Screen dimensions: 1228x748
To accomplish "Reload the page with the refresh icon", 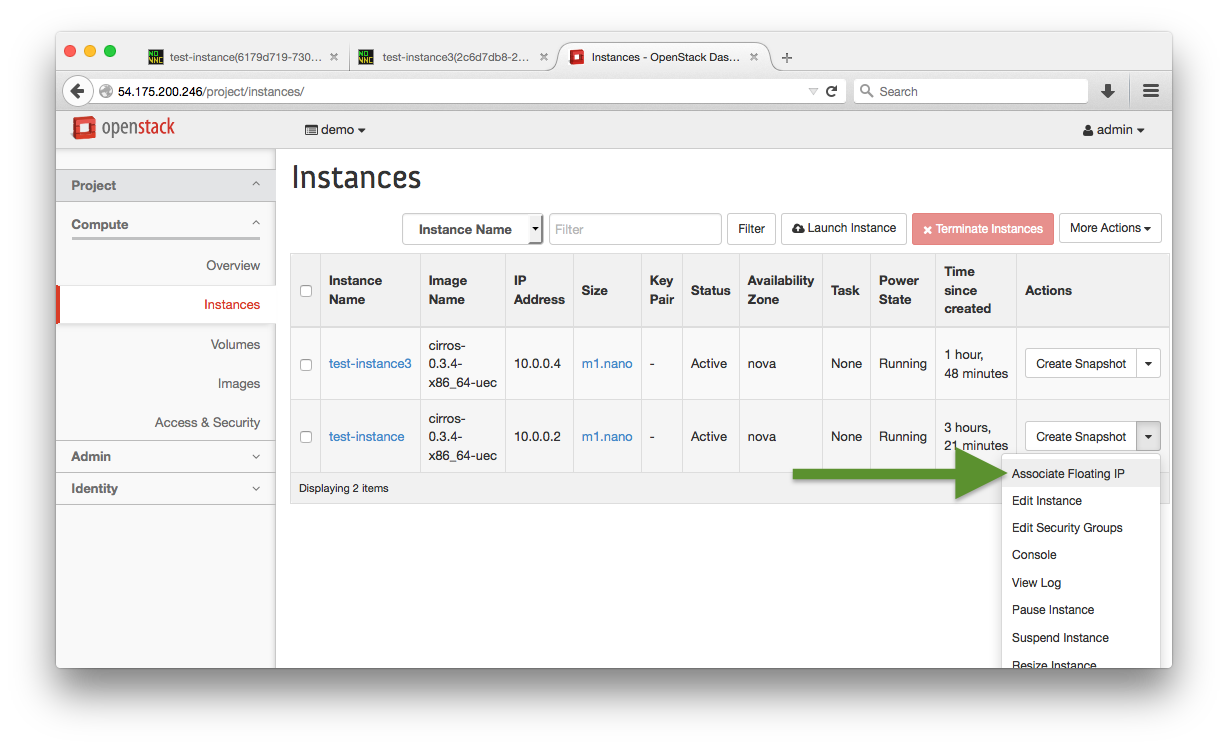I will 831,91.
